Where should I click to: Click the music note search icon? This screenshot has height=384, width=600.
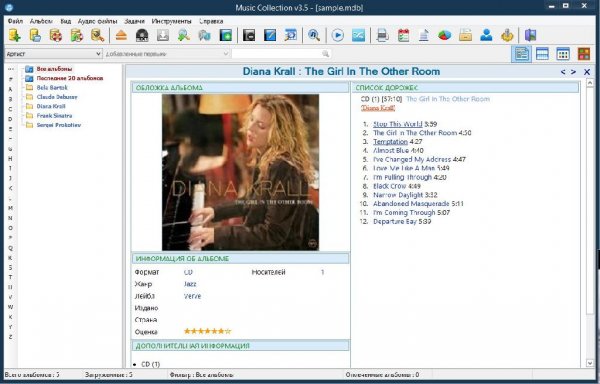coord(314,35)
